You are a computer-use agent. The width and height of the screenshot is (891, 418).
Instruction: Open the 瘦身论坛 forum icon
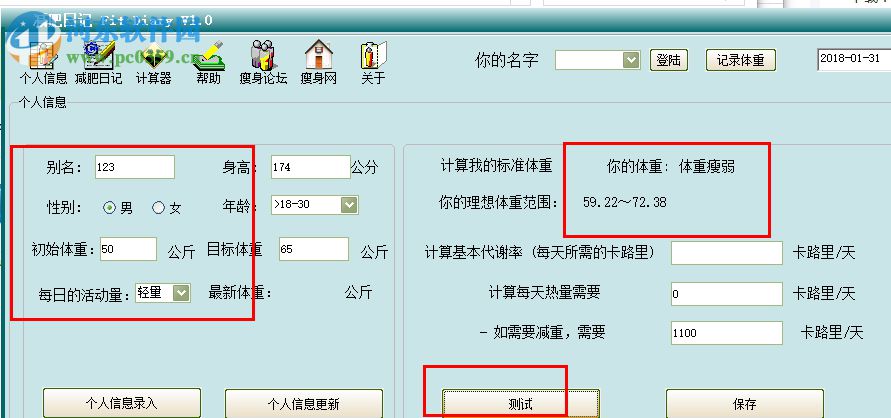pos(263,62)
